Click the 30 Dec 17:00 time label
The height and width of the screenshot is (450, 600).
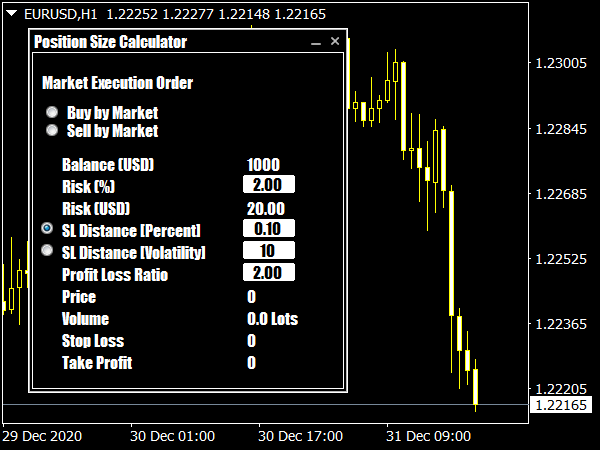click(300, 436)
